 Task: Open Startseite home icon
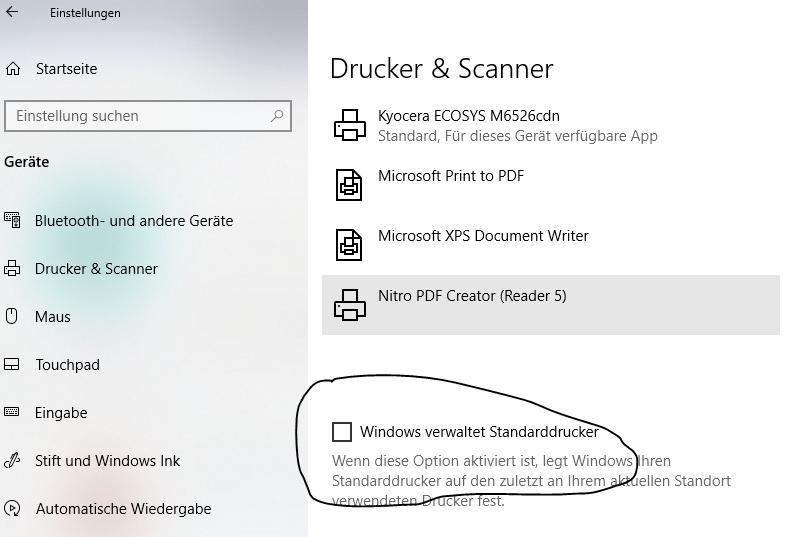coord(13,69)
